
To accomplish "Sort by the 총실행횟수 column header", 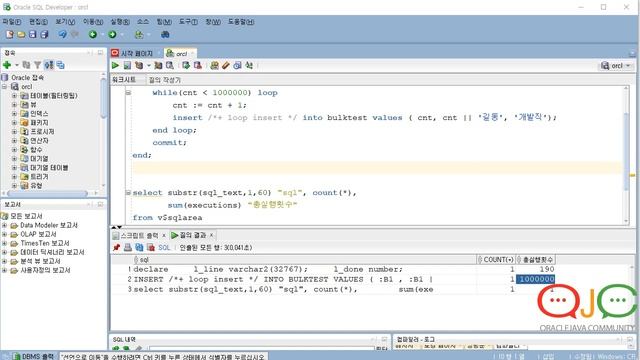I will tap(535, 260).
